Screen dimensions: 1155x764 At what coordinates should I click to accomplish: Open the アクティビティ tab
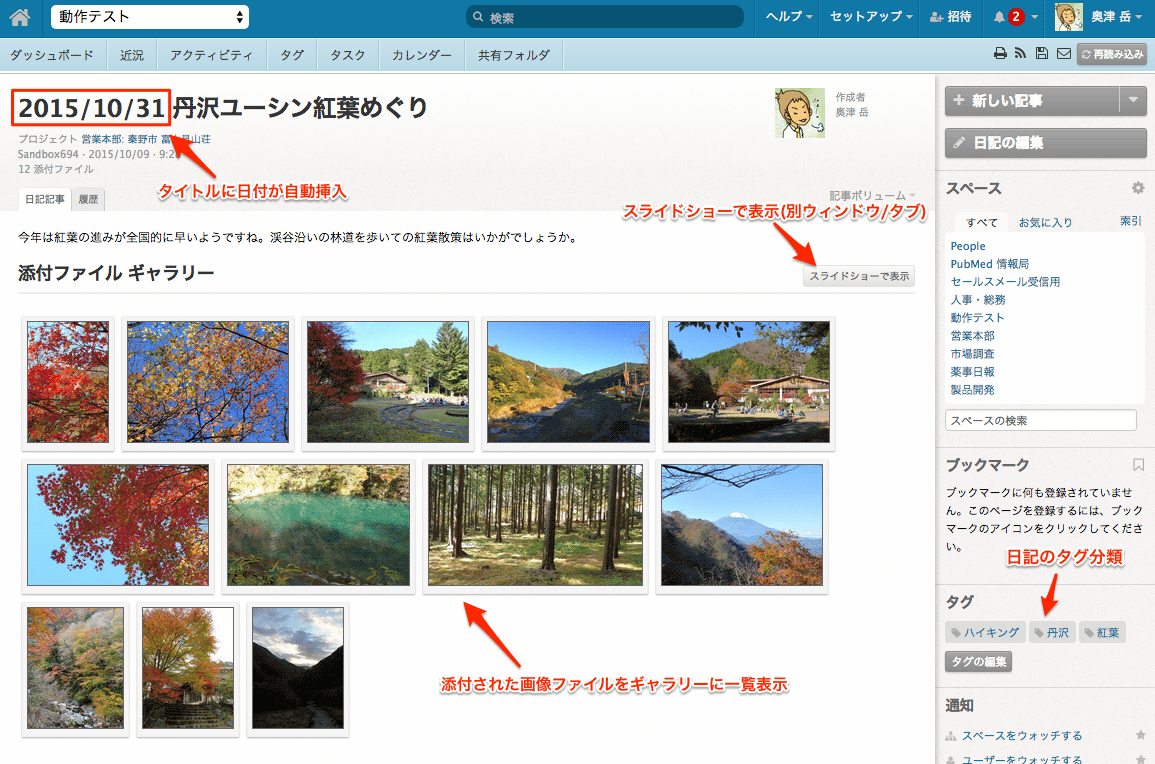211,55
